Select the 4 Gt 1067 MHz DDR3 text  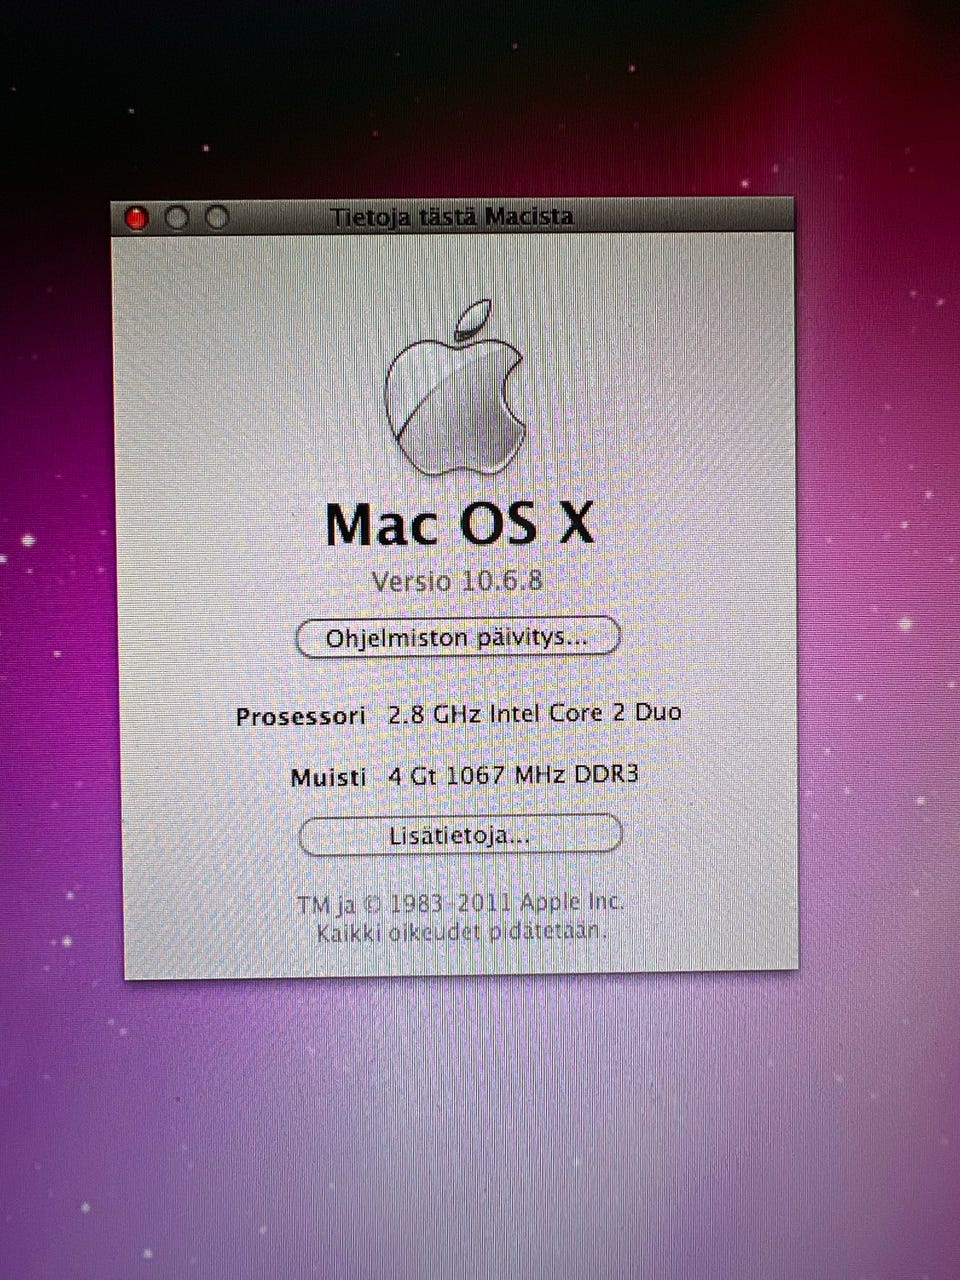(x=513, y=775)
